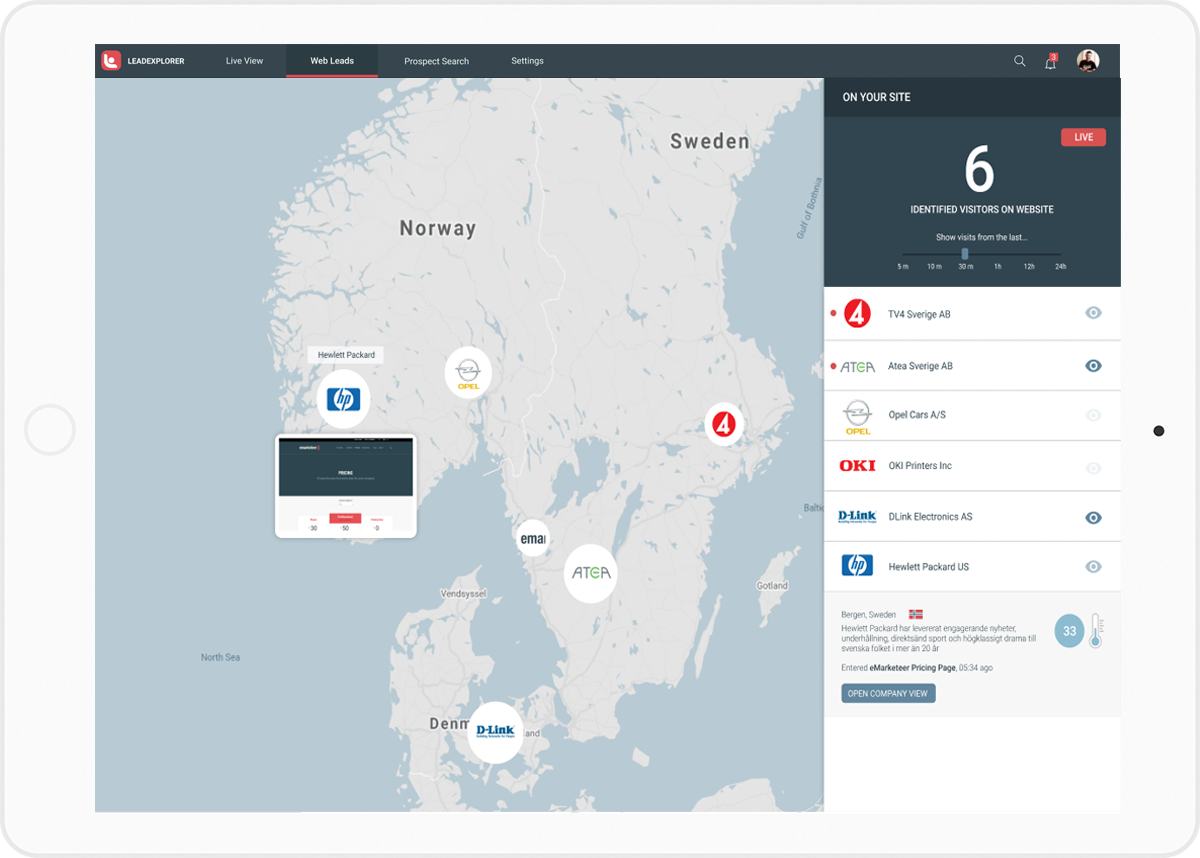Click the OKI logo in visitor list
1200x858 pixels.
coord(857,466)
